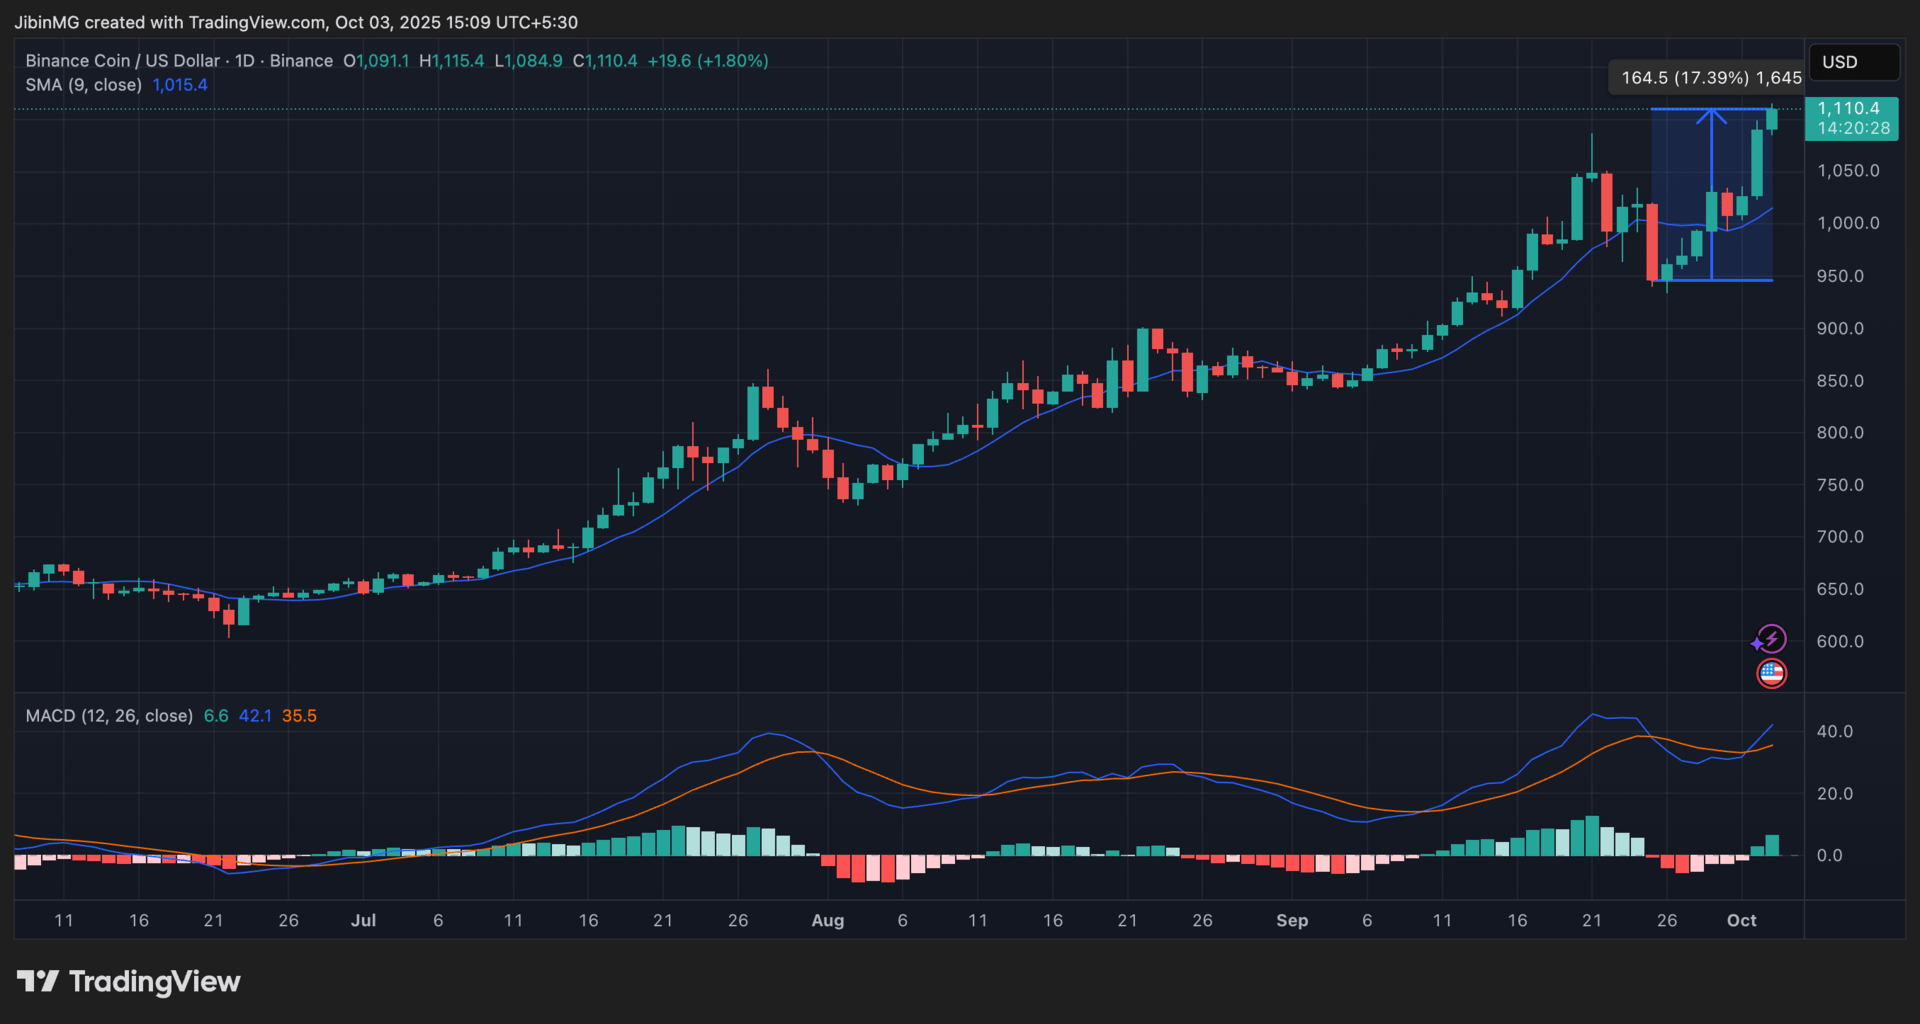1920x1024 pixels.
Task: Click the "1,000.0" price axis label
Action: click(x=1848, y=223)
